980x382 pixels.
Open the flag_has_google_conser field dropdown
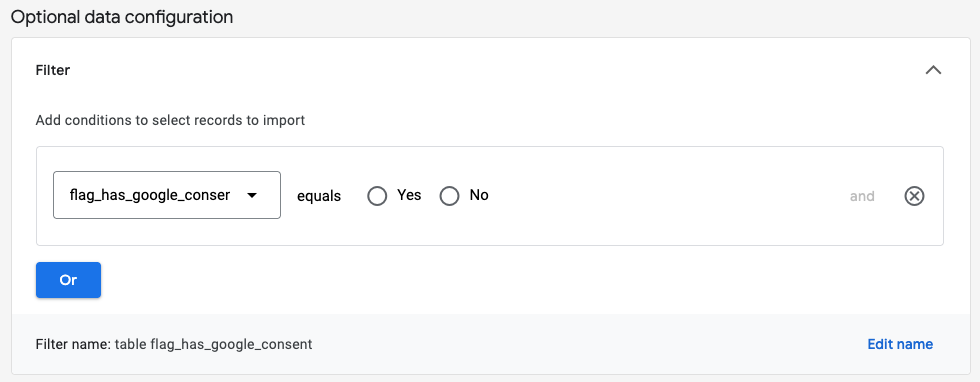167,195
